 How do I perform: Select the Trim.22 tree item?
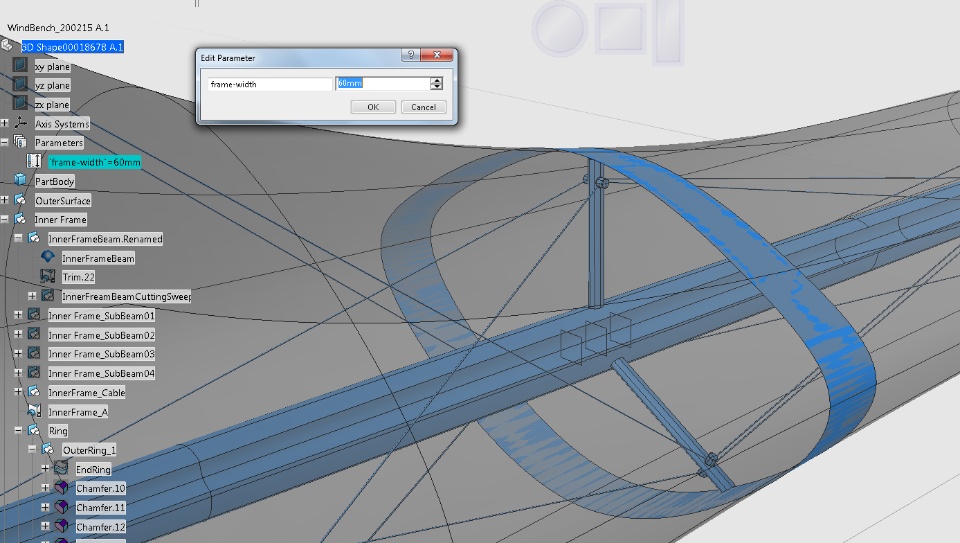(78, 277)
